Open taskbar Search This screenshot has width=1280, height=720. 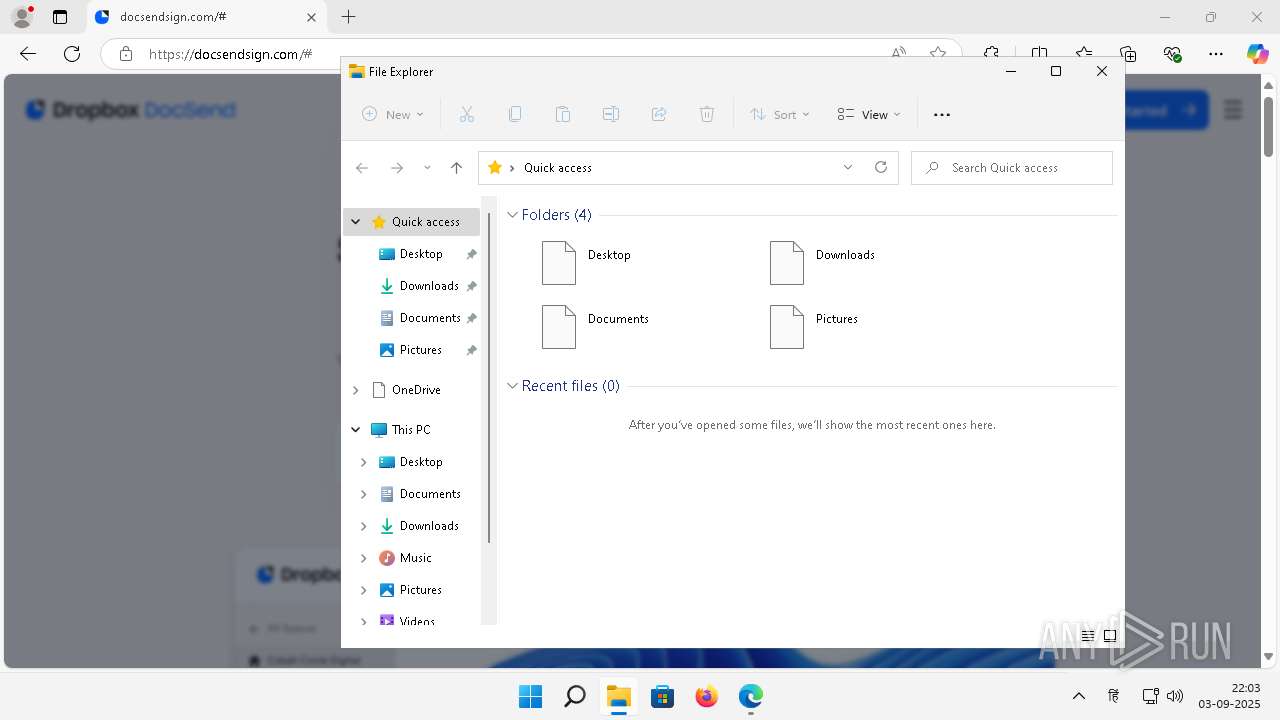pos(575,696)
